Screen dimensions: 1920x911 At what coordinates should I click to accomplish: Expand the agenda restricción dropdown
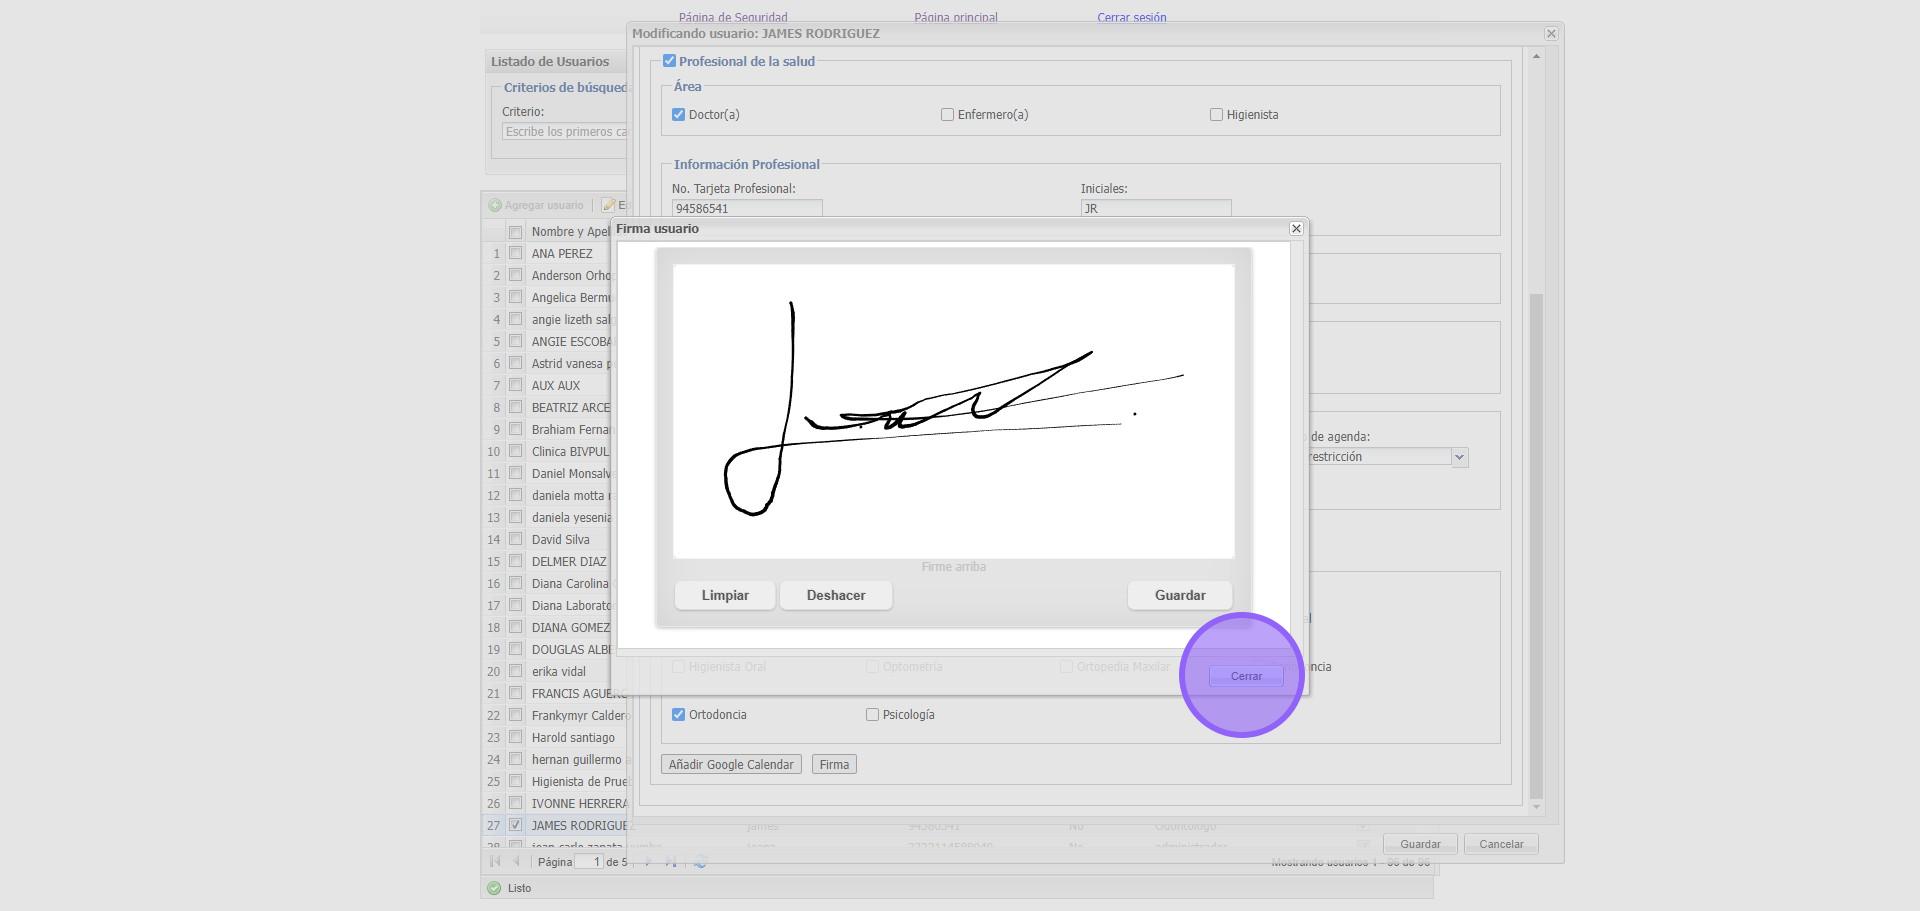coord(1459,457)
